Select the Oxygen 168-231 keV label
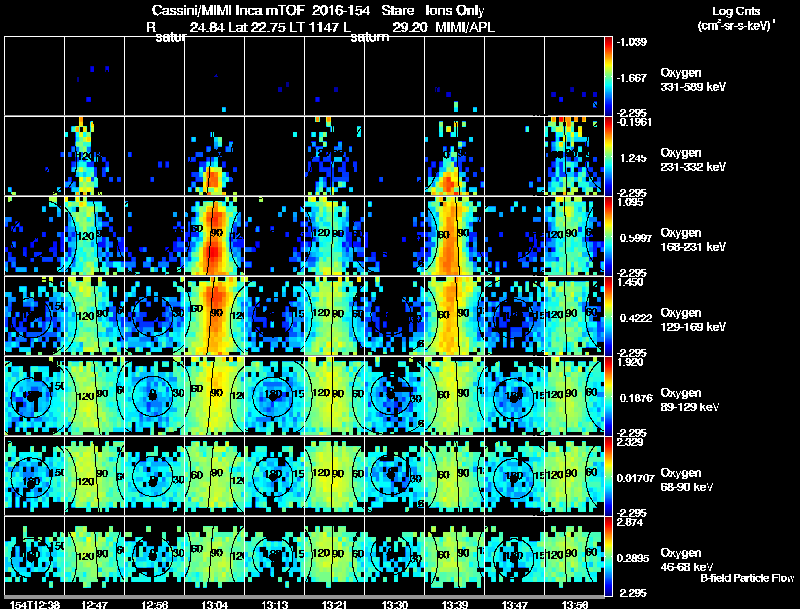 [x=693, y=240]
